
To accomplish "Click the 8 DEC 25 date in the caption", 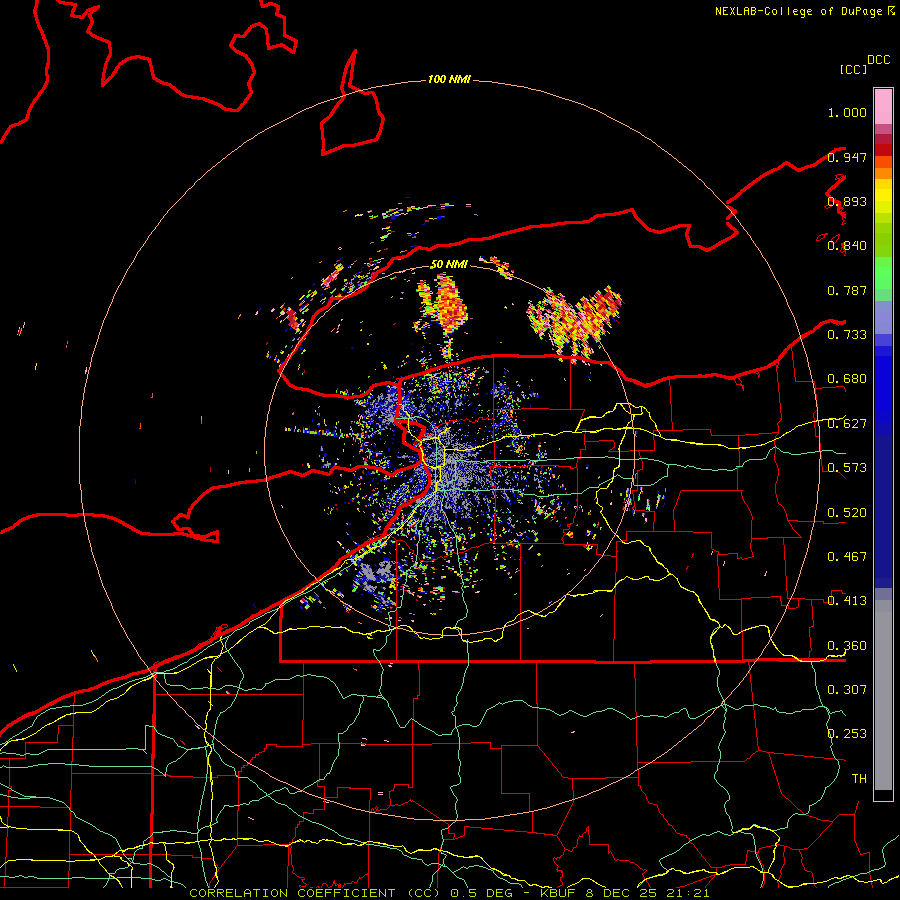I will coord(622,893).
